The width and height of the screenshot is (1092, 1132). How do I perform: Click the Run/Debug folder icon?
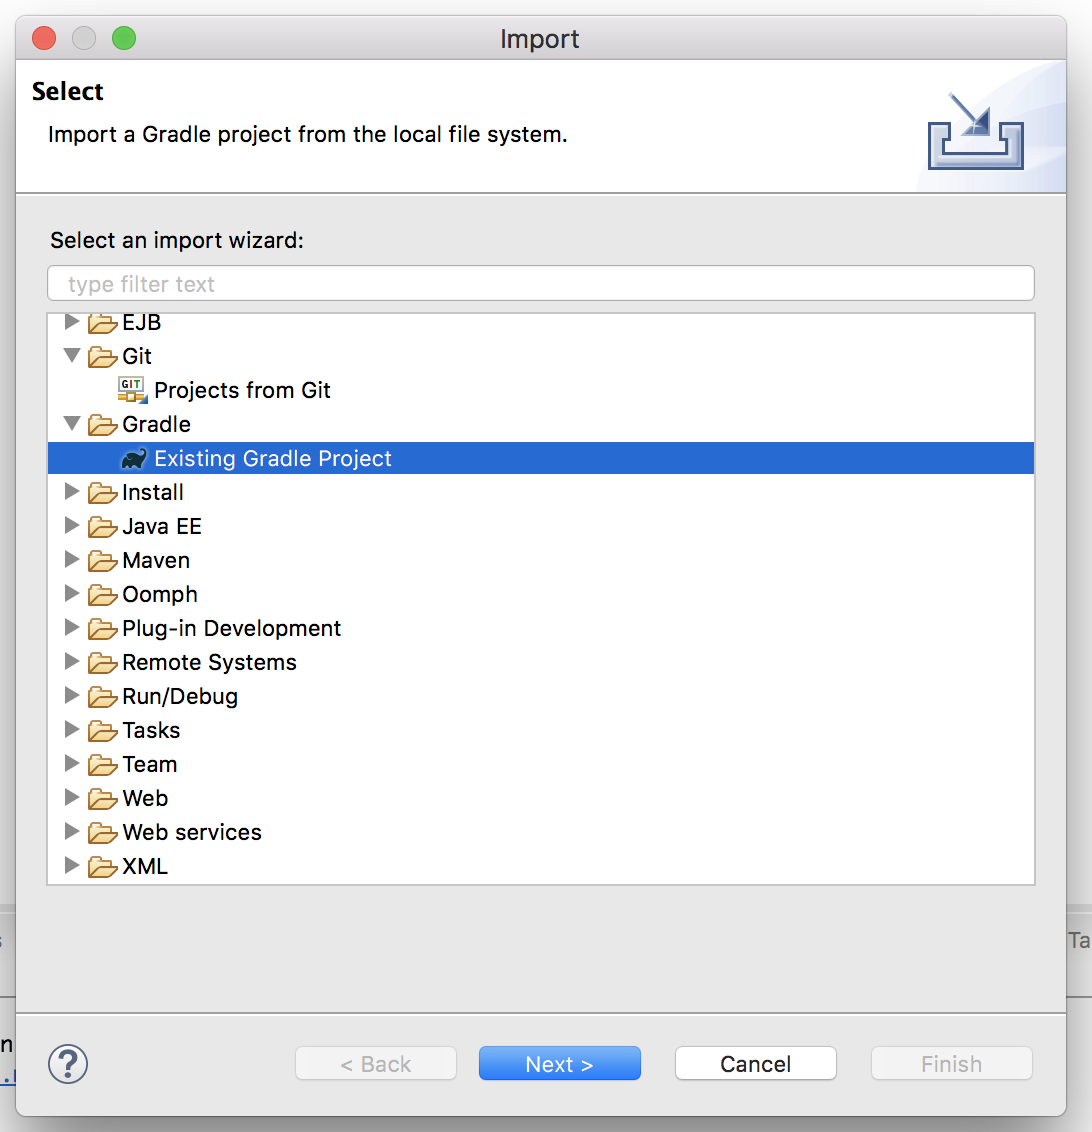tap(102, 697)
